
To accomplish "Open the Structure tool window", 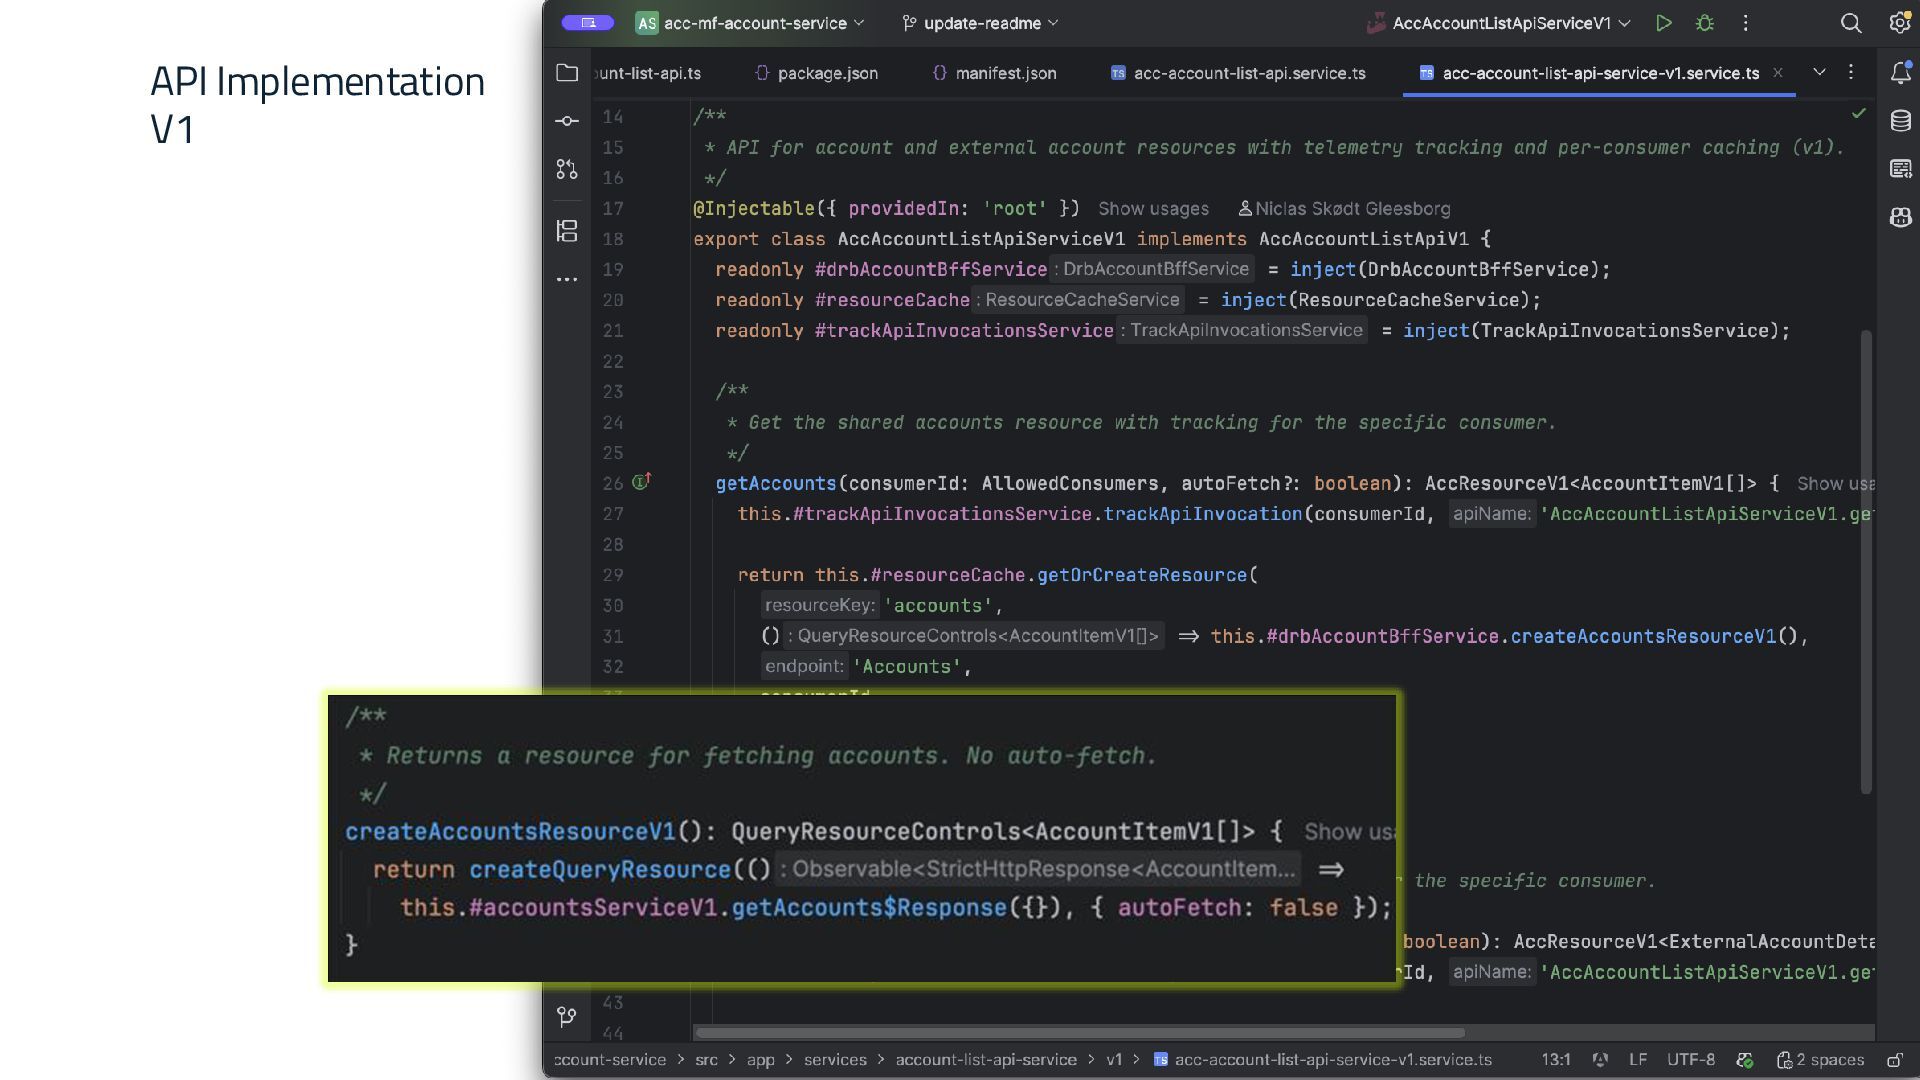I will click(567, 231).
